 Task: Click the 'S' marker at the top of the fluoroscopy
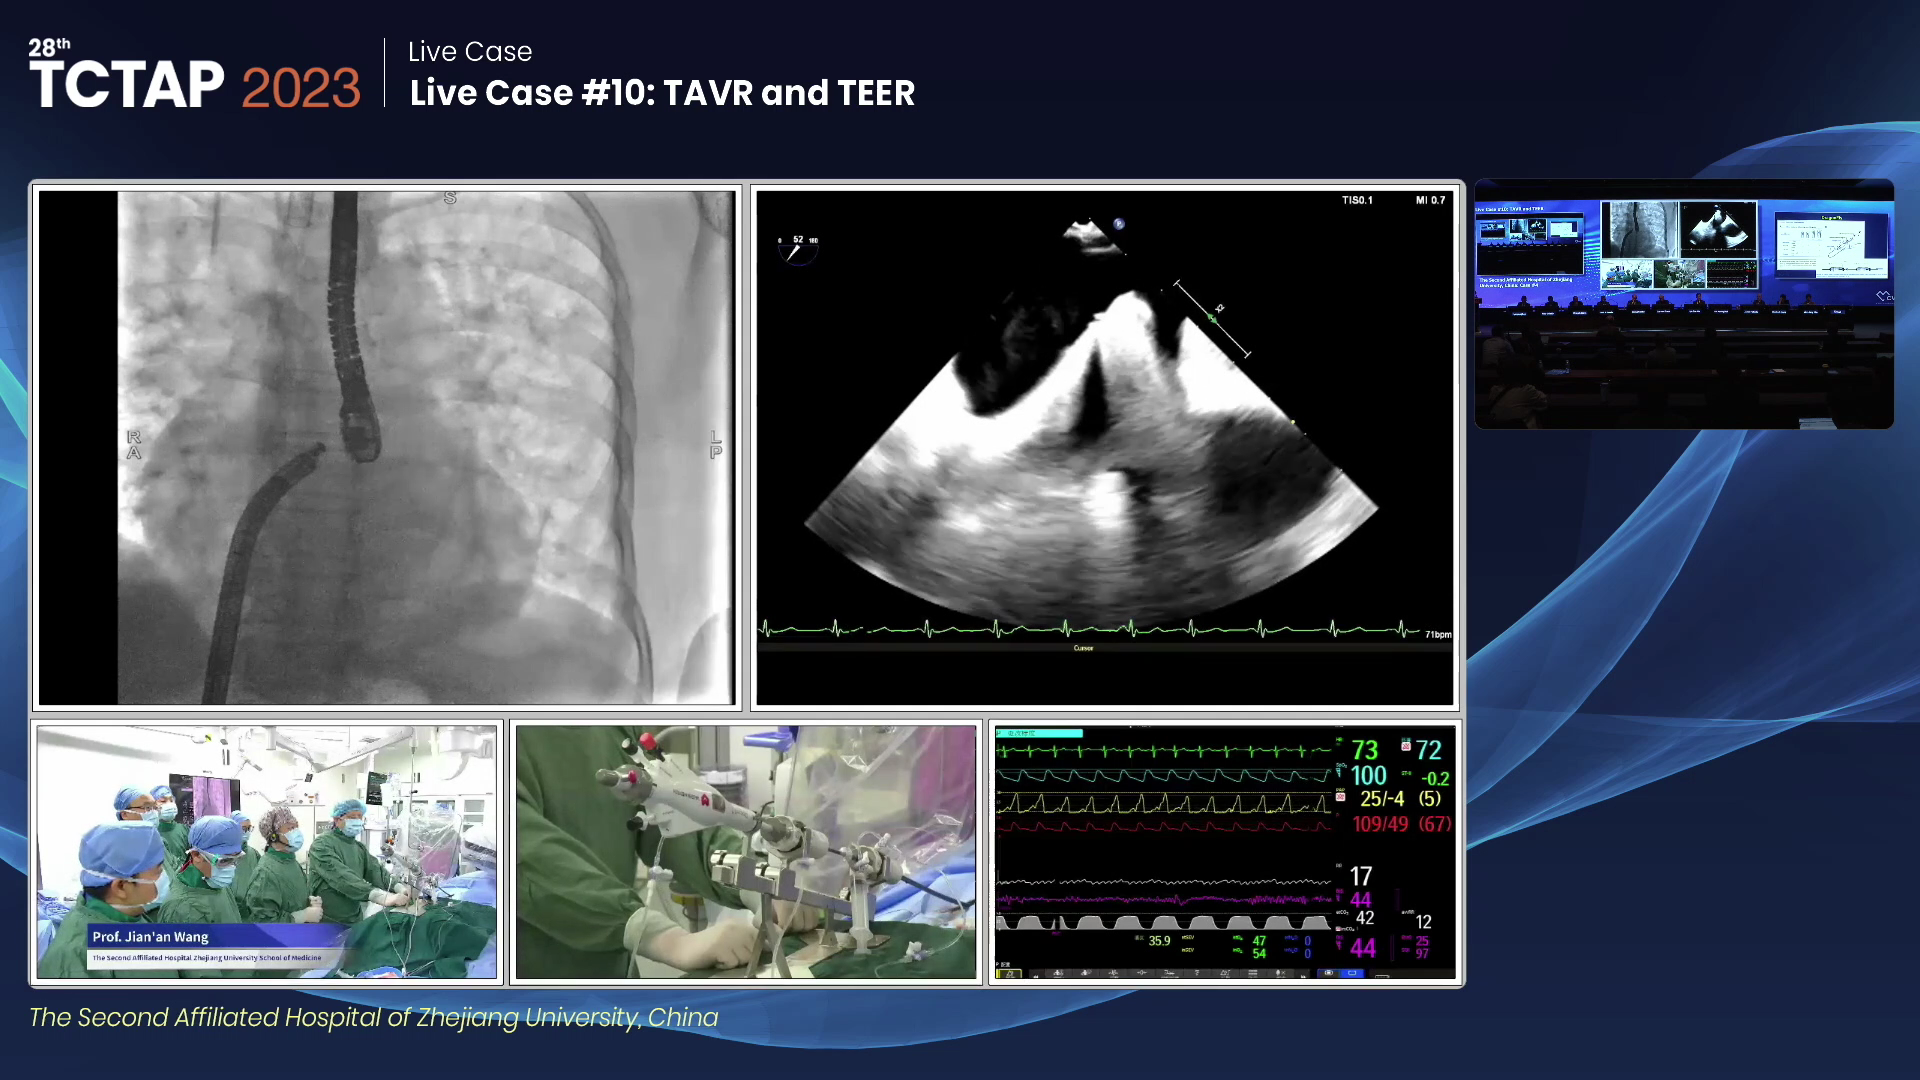[x=450, y=198]
